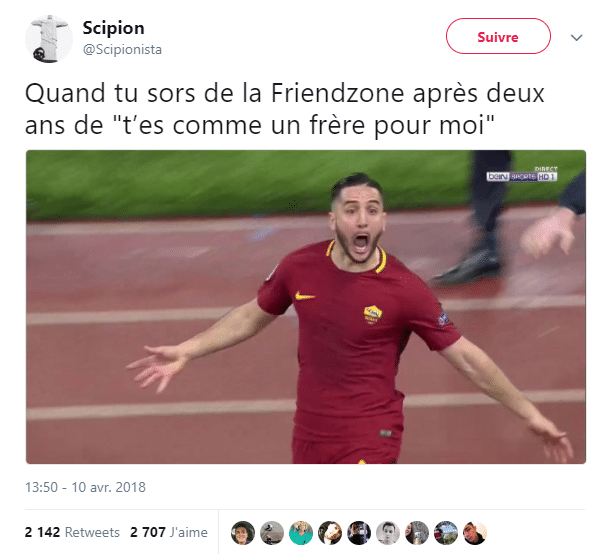
Task: Open the last liker avatar in row
Action: pyautogui.click(x=475, y=533)
